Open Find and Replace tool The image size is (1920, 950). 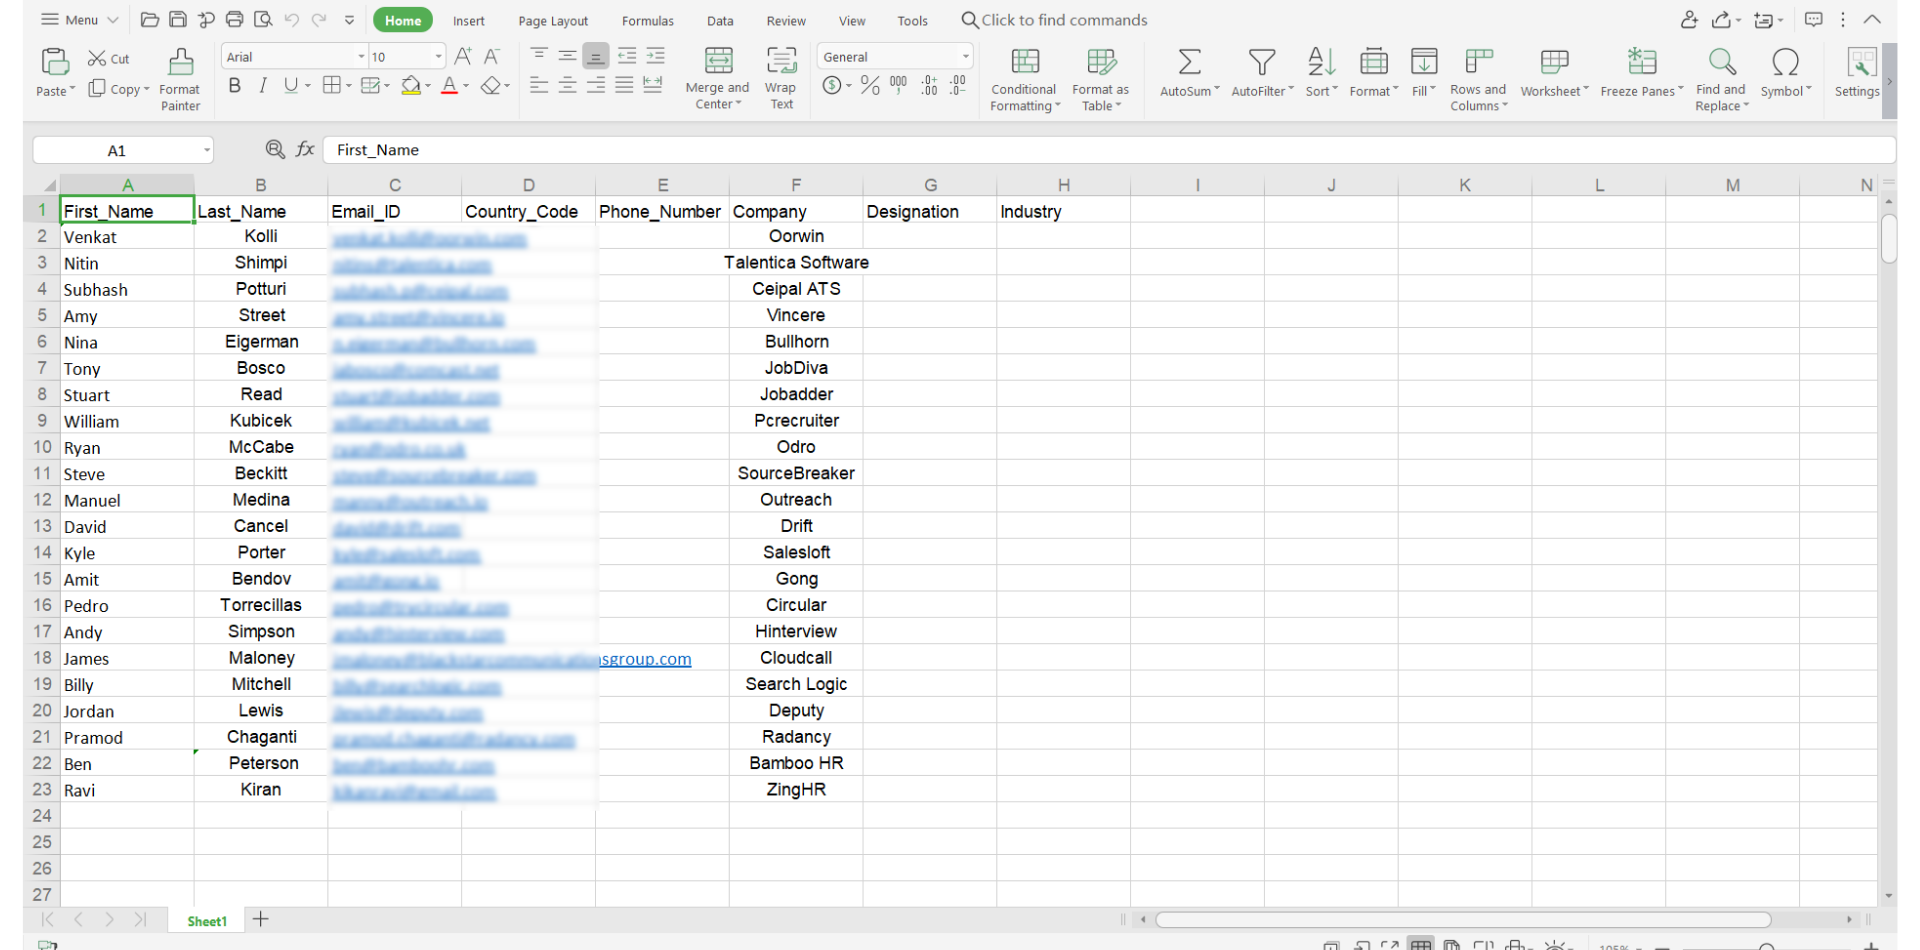1721,63
